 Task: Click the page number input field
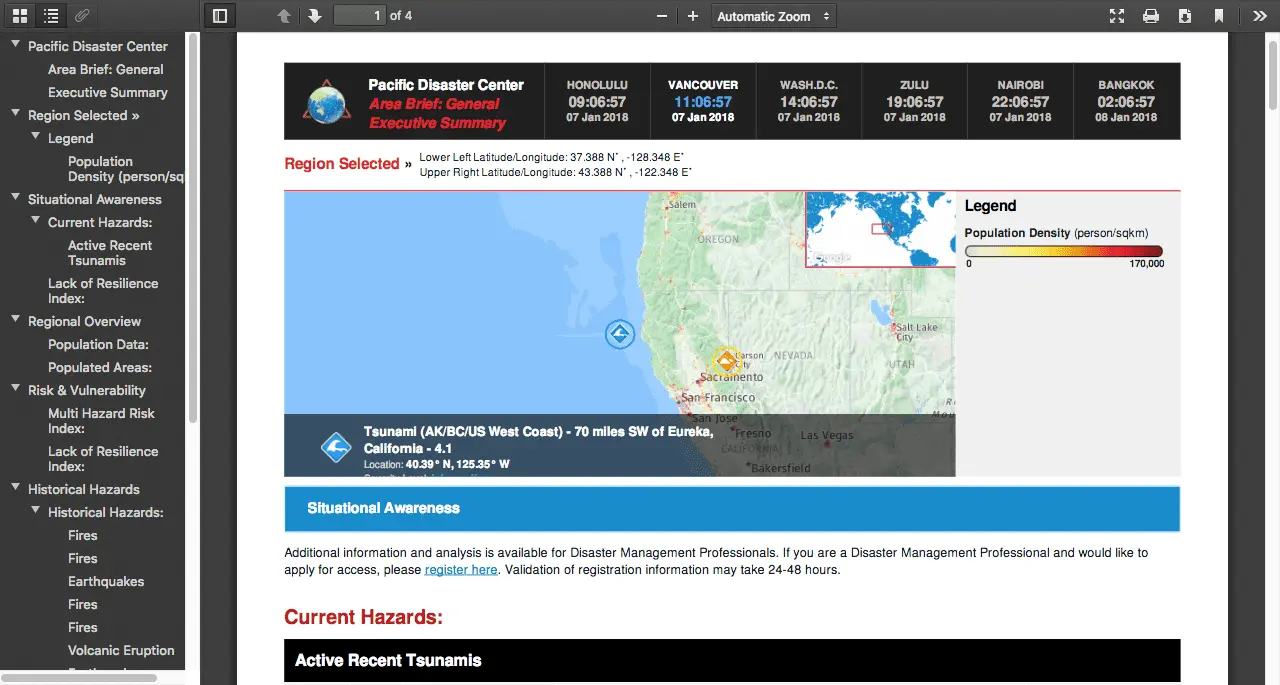pos(360,16)
